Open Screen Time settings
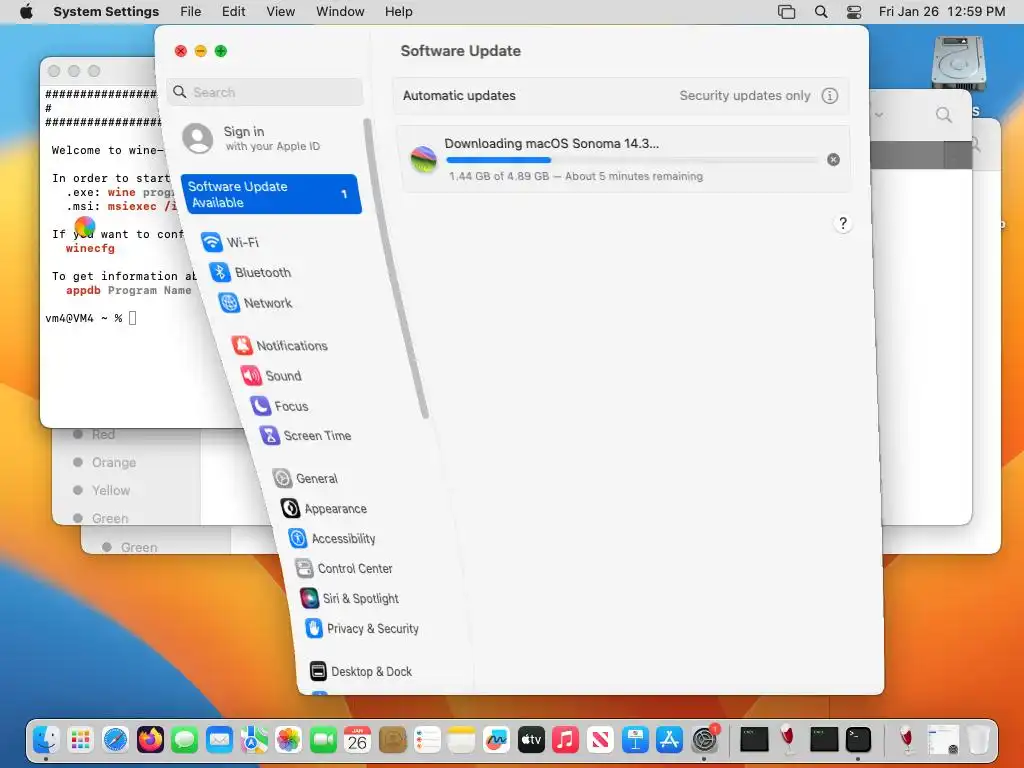This screenshot has height=768, width=1024. click(305, 436)
